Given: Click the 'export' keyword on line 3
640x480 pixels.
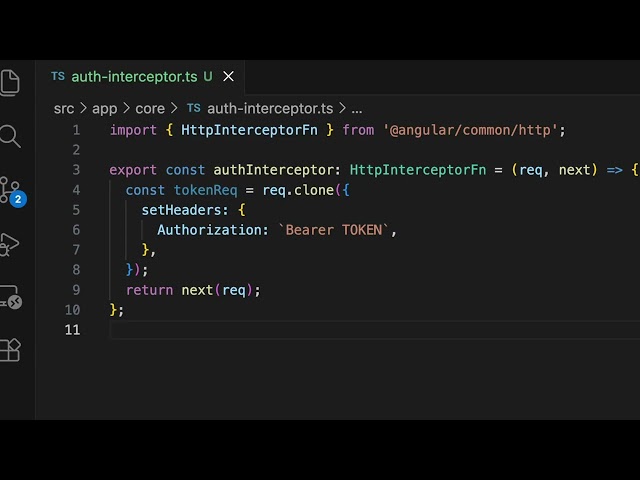Looking at the screenshot, I should point(133,170).
